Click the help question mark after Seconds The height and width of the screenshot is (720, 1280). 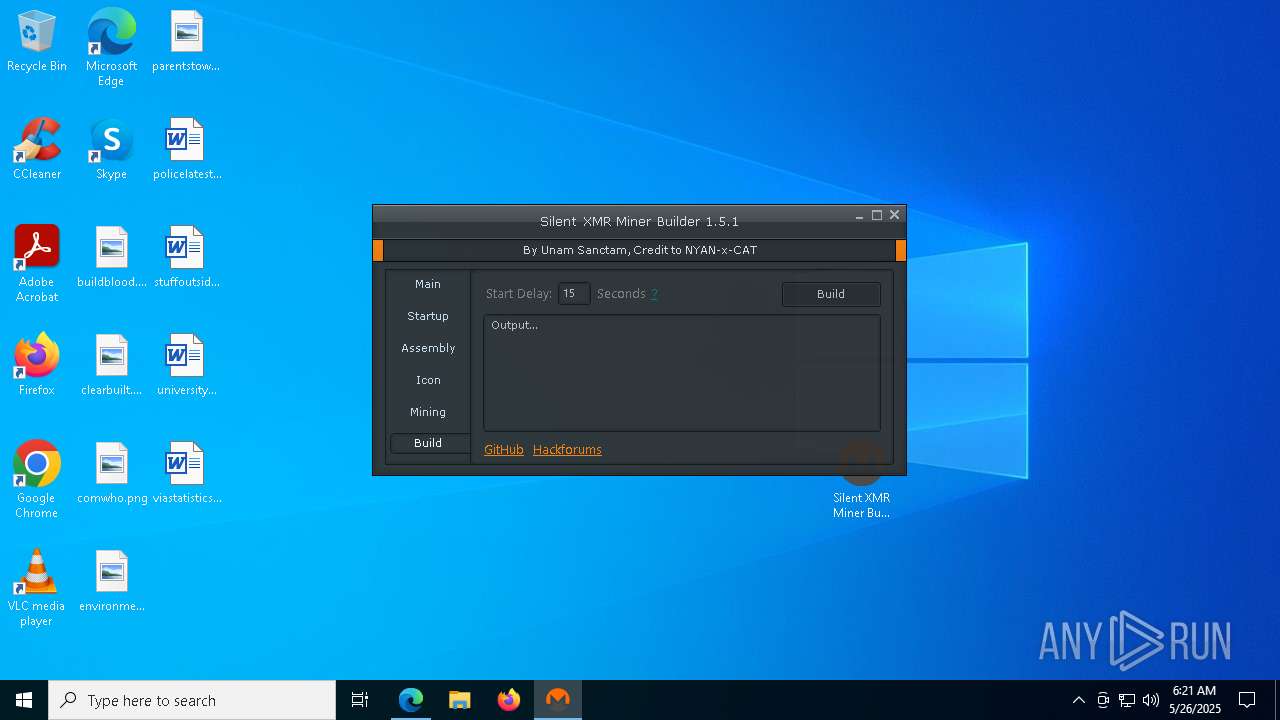655,294
